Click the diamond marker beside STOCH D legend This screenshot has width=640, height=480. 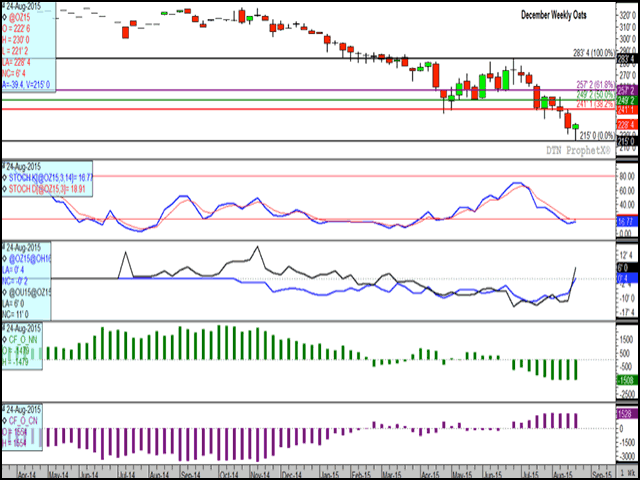tap(4, 189)
